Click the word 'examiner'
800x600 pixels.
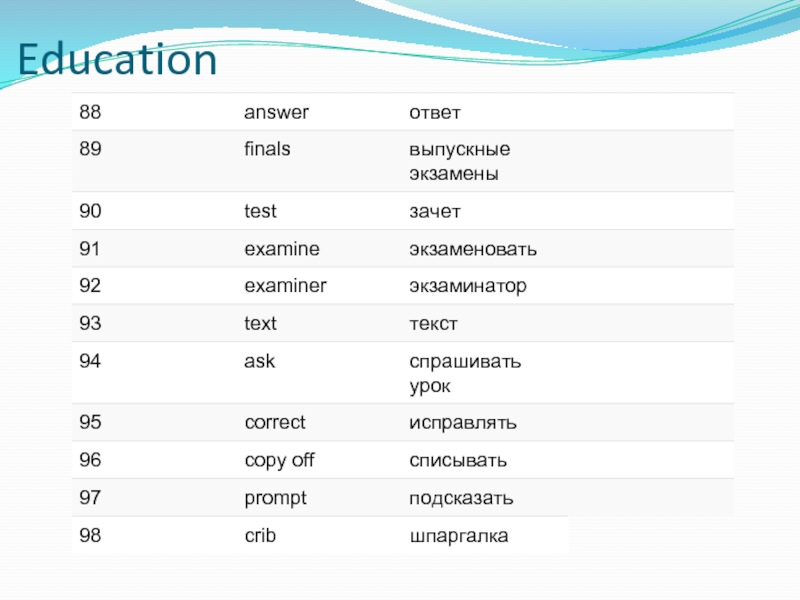point(285,285)
